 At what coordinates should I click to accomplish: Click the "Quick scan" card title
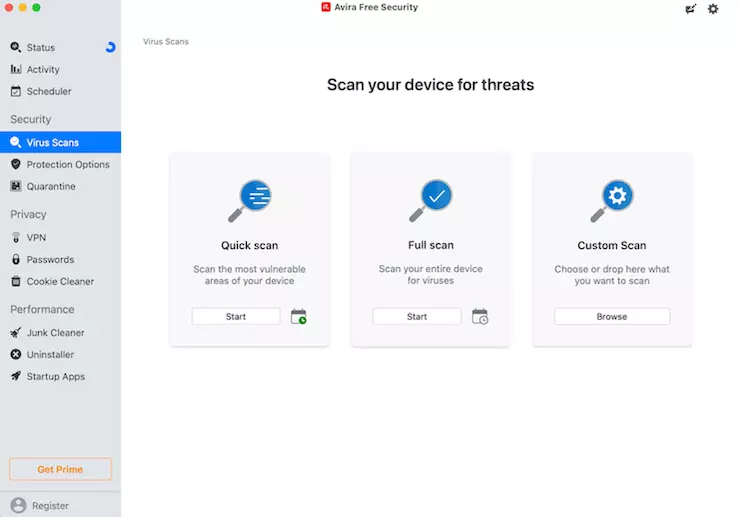[250, 246]
